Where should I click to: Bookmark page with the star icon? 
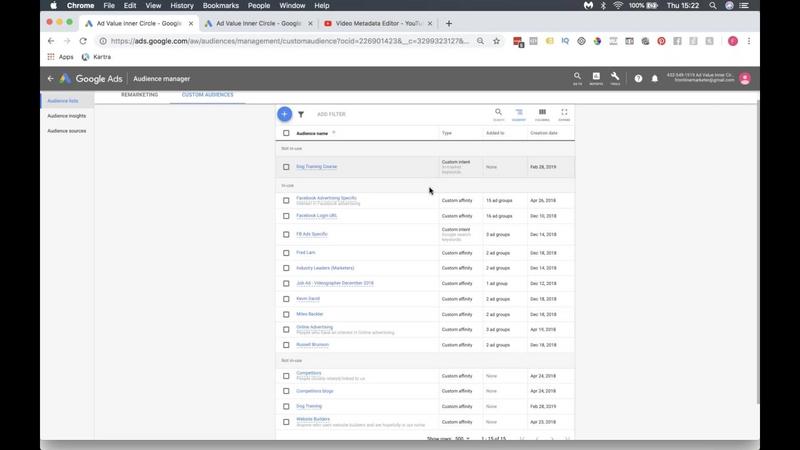pos(496,41)
